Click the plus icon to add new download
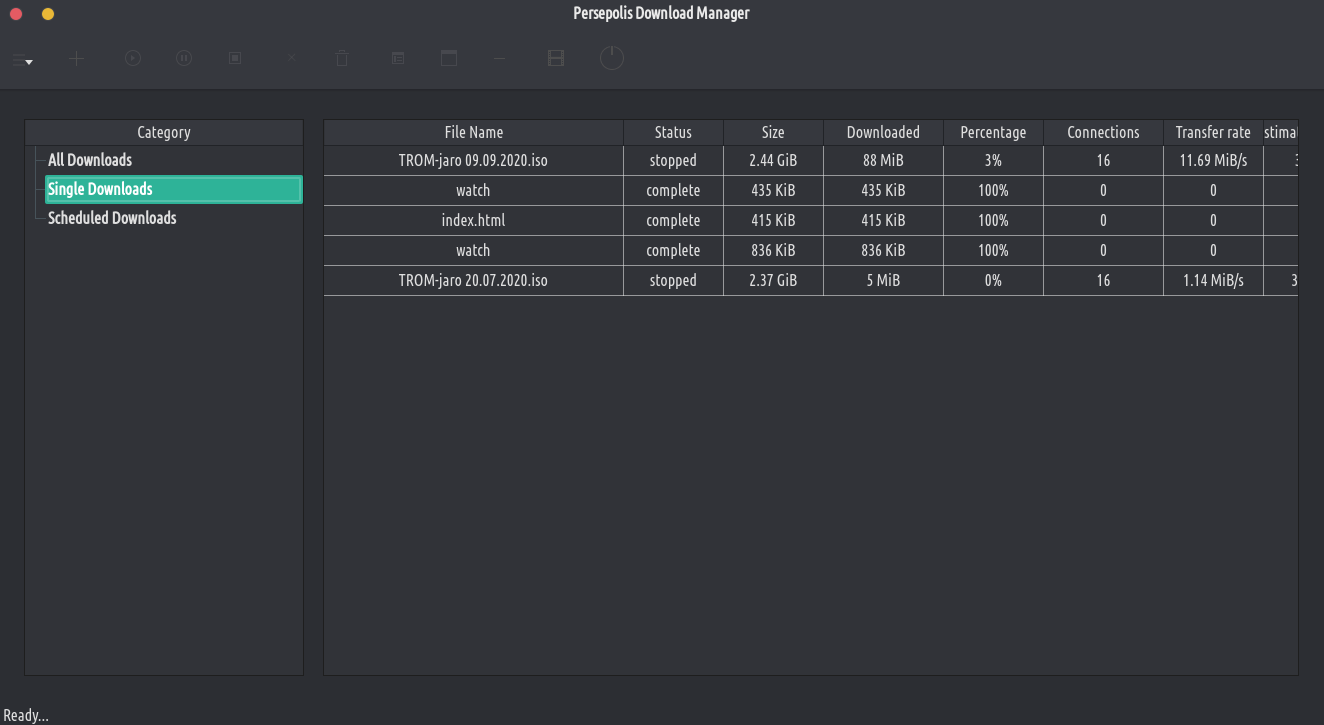The width and height of the screenshot is (1324, 725). (x=76, y=59)
